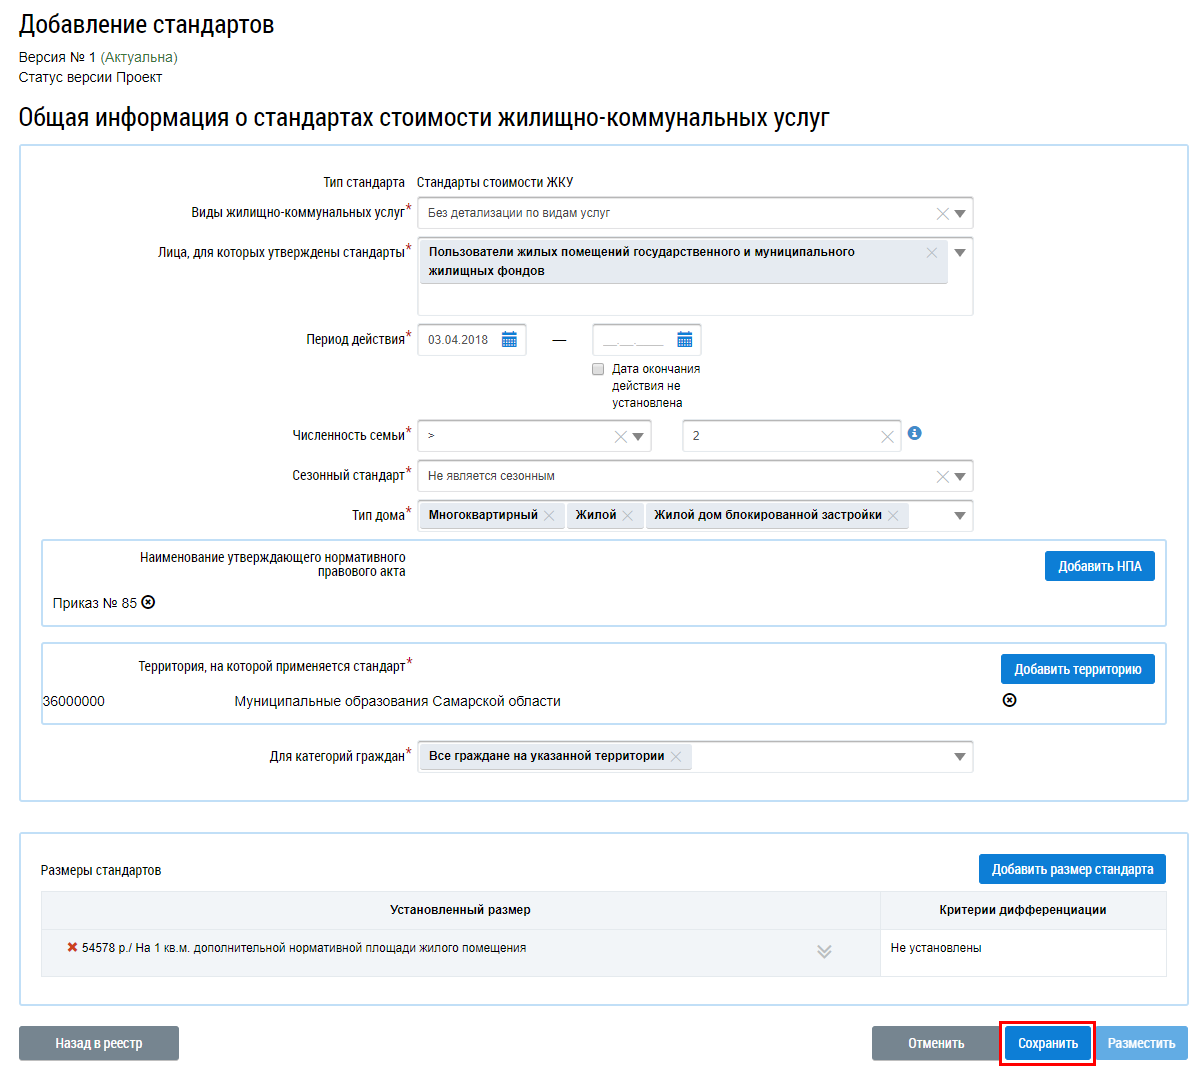The width and height of the screenshot is (1203, 1068).
Task: Go back via Назад в реестр
Action: point(99,1043)
